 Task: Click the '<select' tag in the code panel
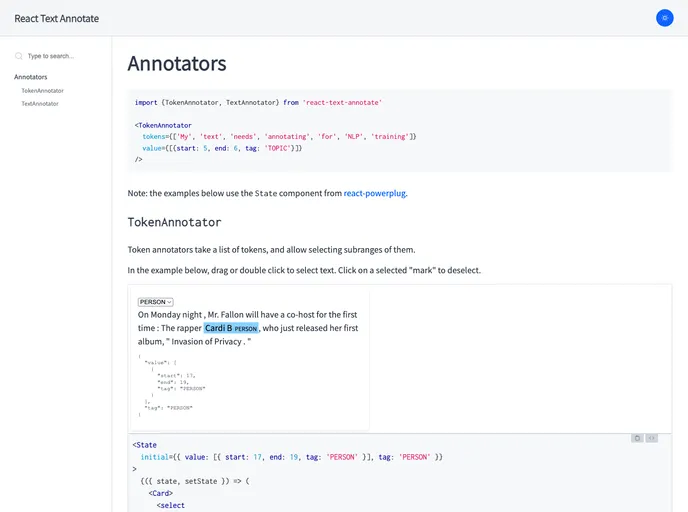click(171, 505)
